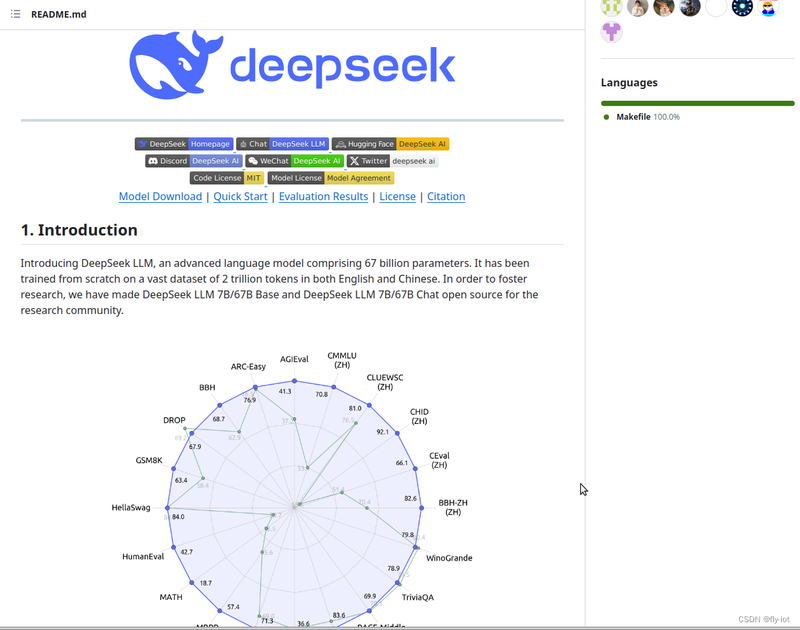This screenshot has width=800, height=630.
Task: Open the Code License MIT badge
Action: point(227,178)
